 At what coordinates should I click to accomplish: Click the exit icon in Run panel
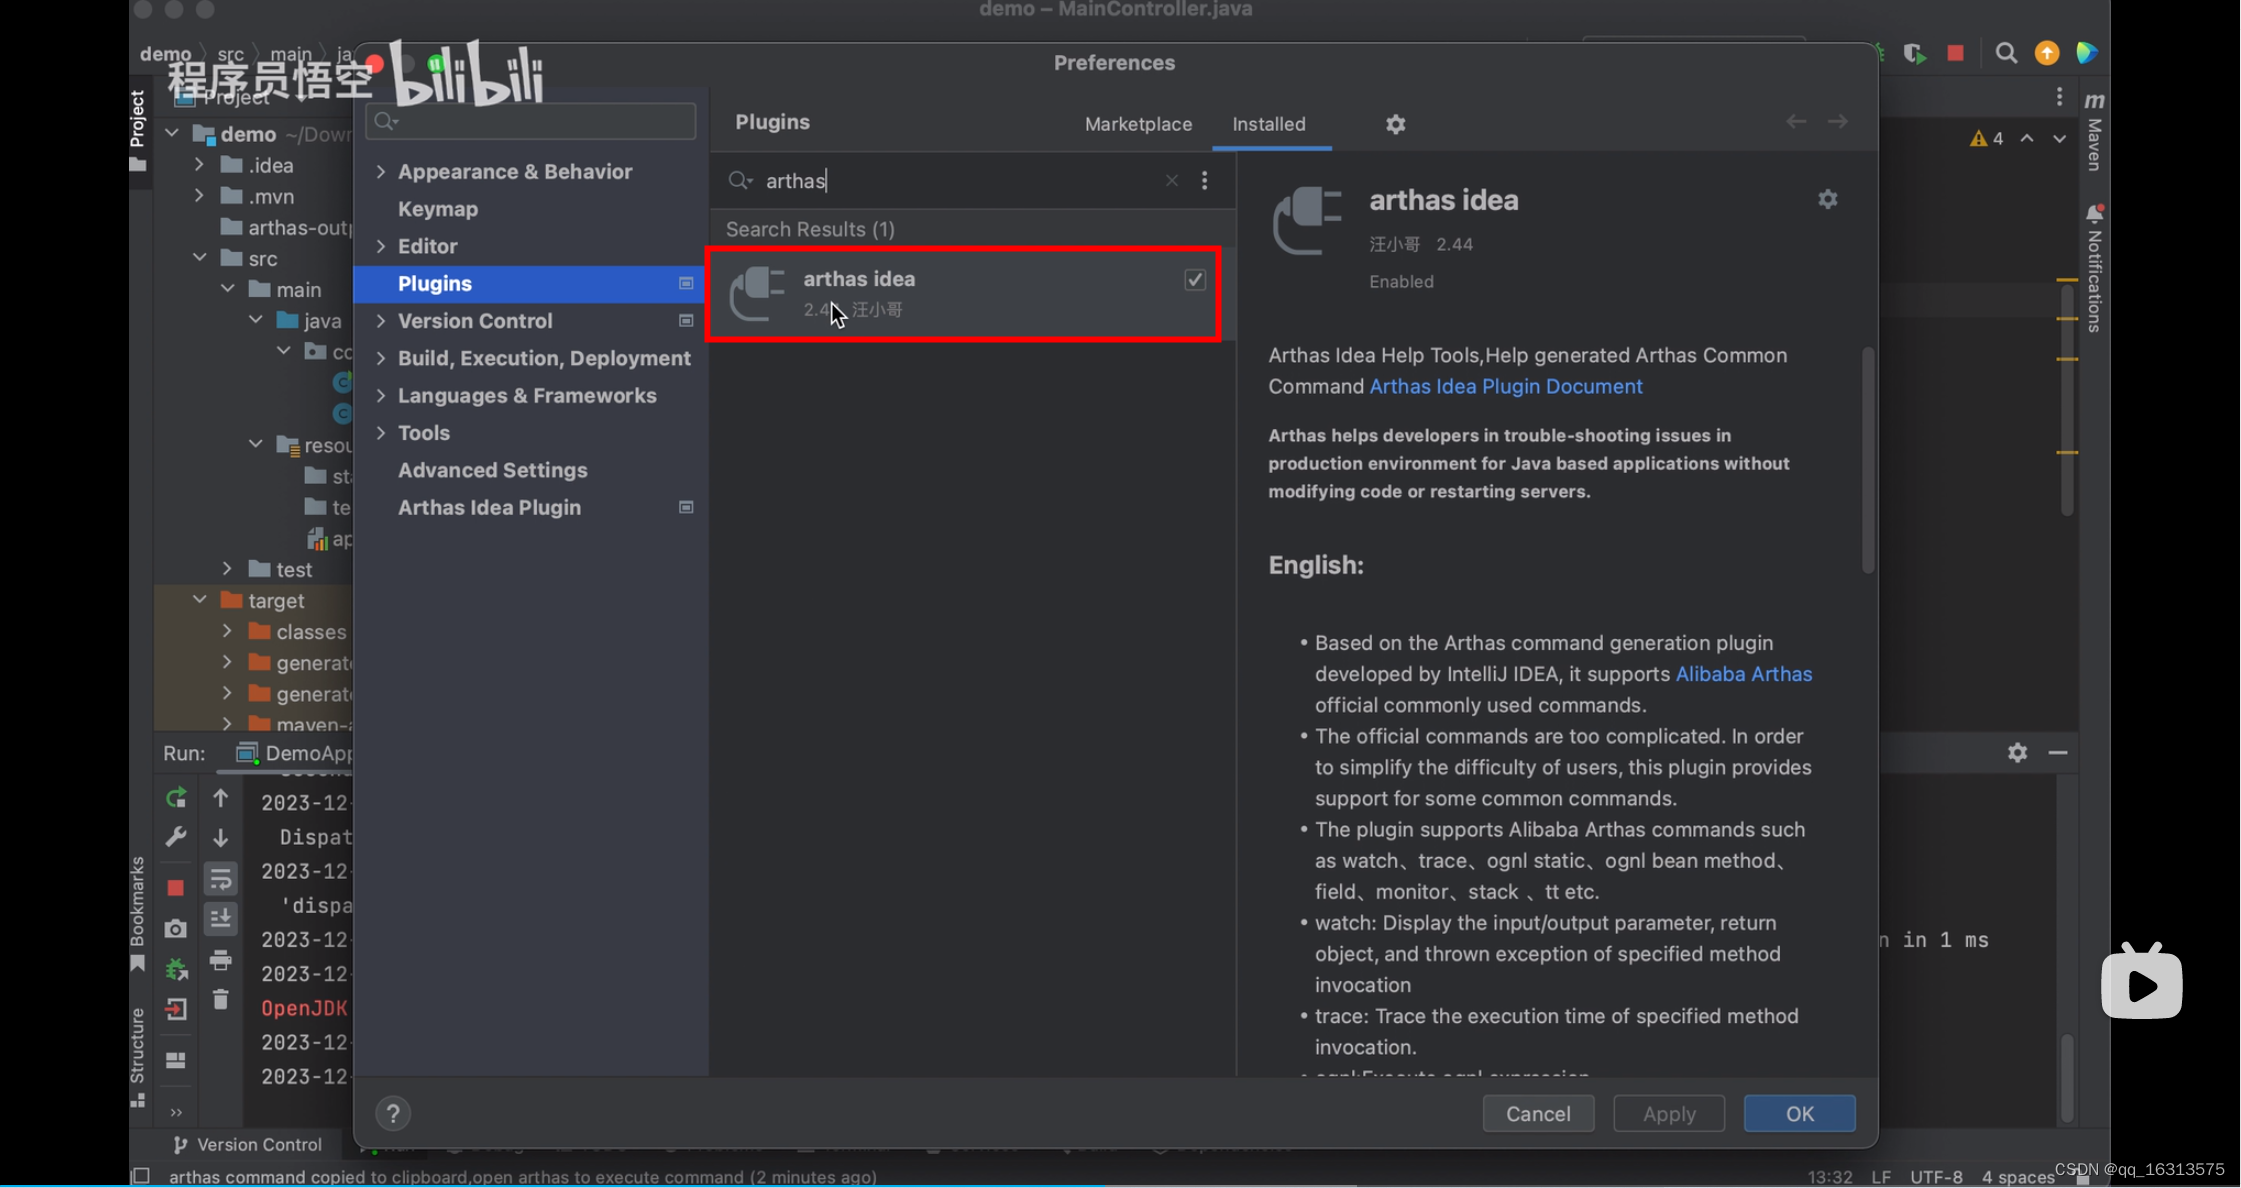point(176,1009)
